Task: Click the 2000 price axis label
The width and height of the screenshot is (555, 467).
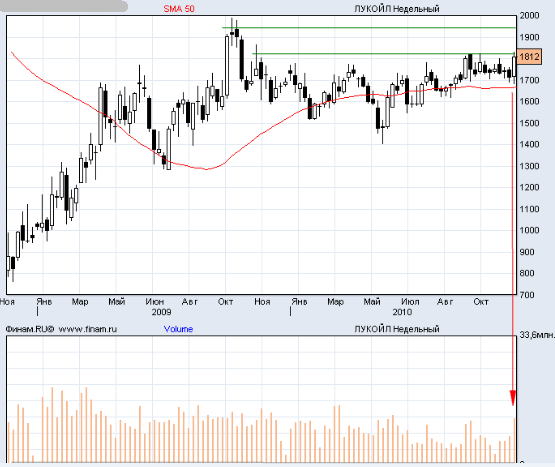Action: coord(529,16)
